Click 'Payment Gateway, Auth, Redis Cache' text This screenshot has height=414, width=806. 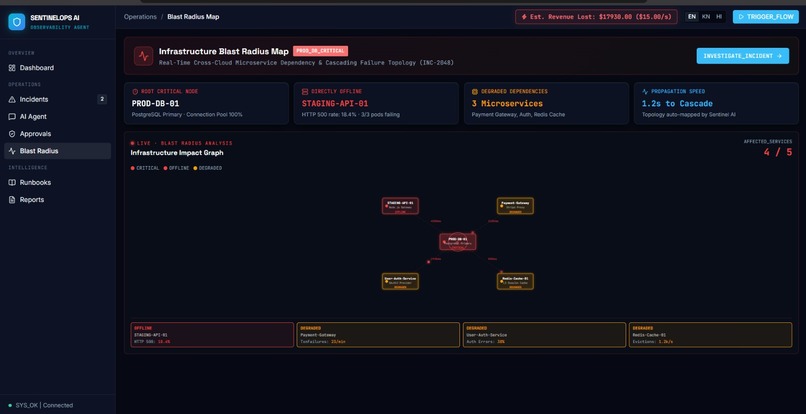click(518, 114)
